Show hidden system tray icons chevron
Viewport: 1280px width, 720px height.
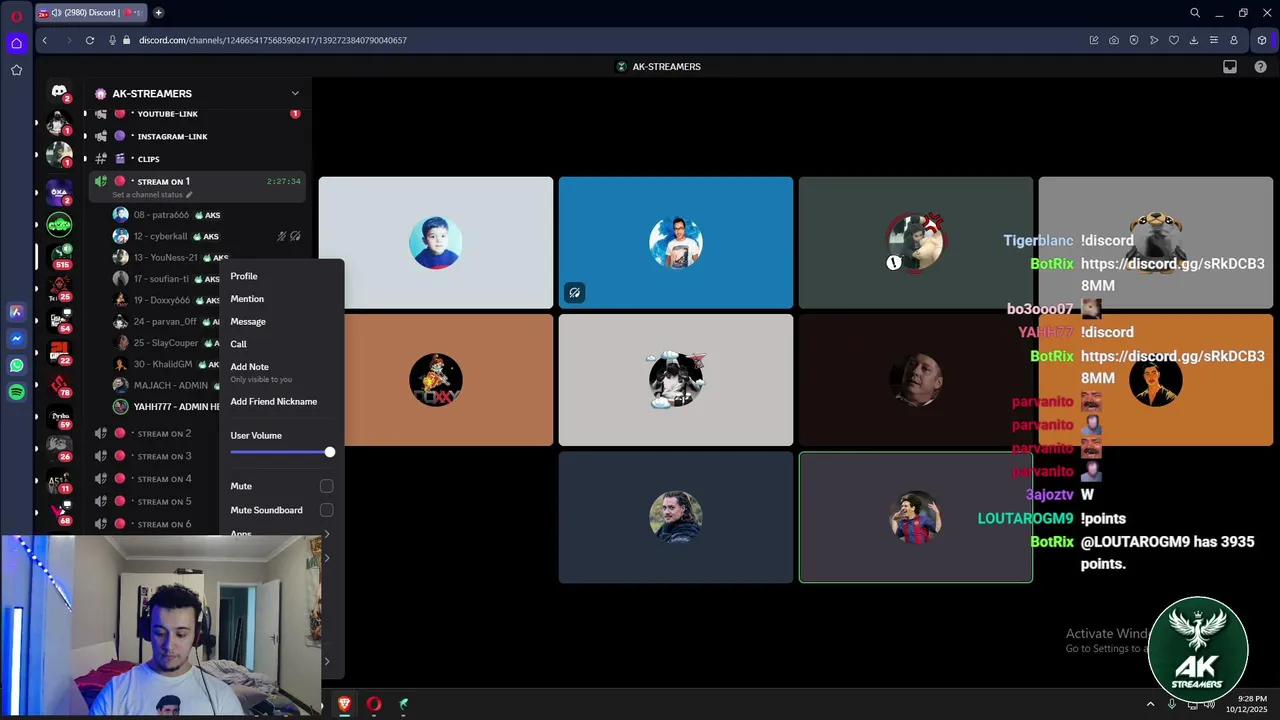(1150, 704)
